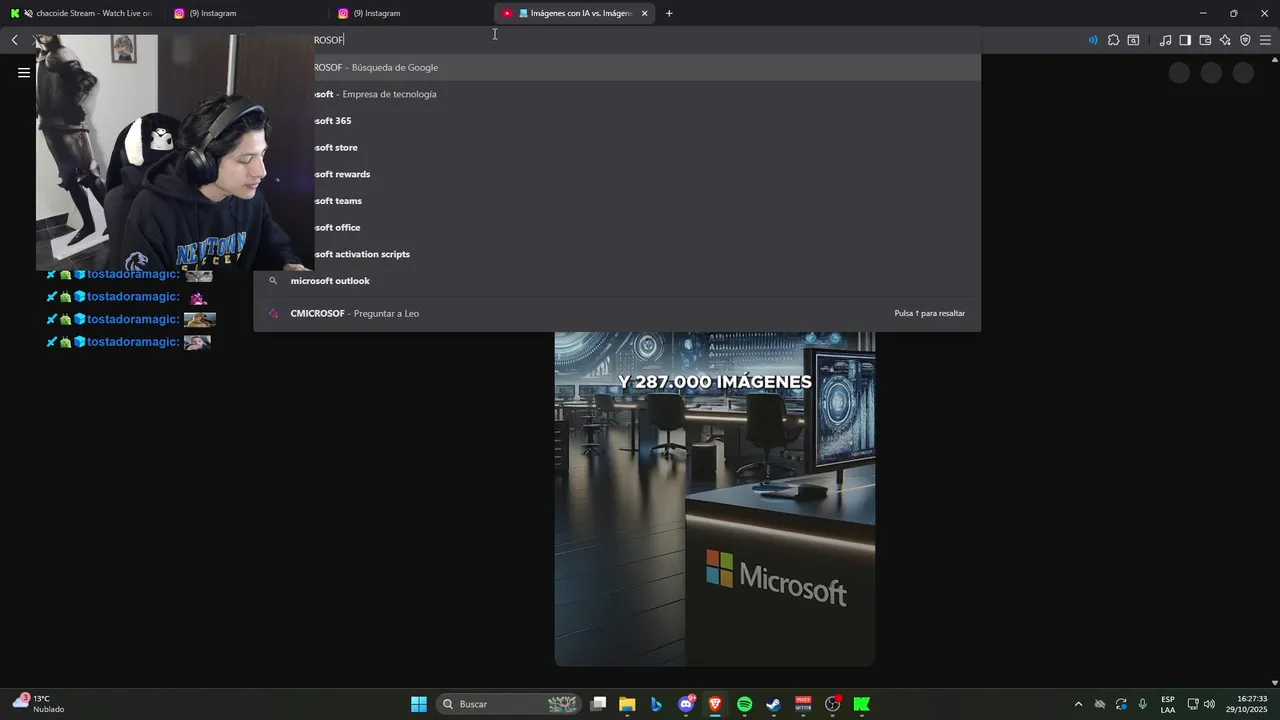Screen dimensions: 1280x720
Task: Open OBS Studio from the taskbar
Action: tap(832, 704)
